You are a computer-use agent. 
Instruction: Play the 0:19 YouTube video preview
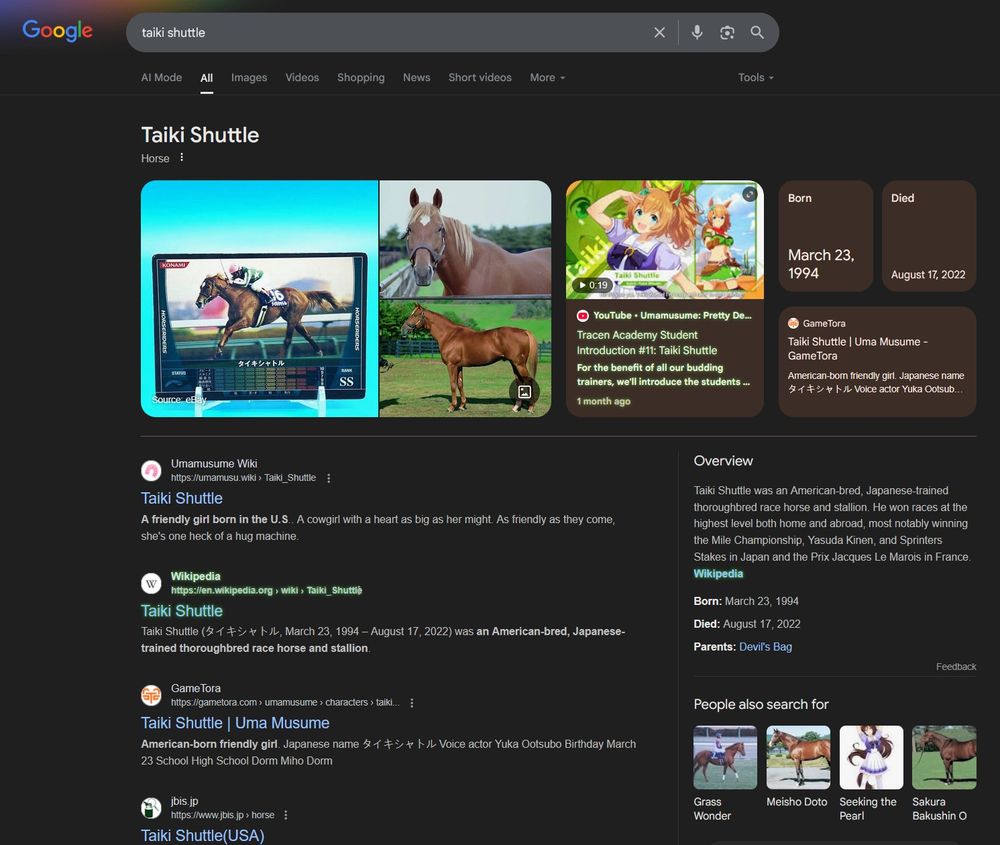click(593, 285)
